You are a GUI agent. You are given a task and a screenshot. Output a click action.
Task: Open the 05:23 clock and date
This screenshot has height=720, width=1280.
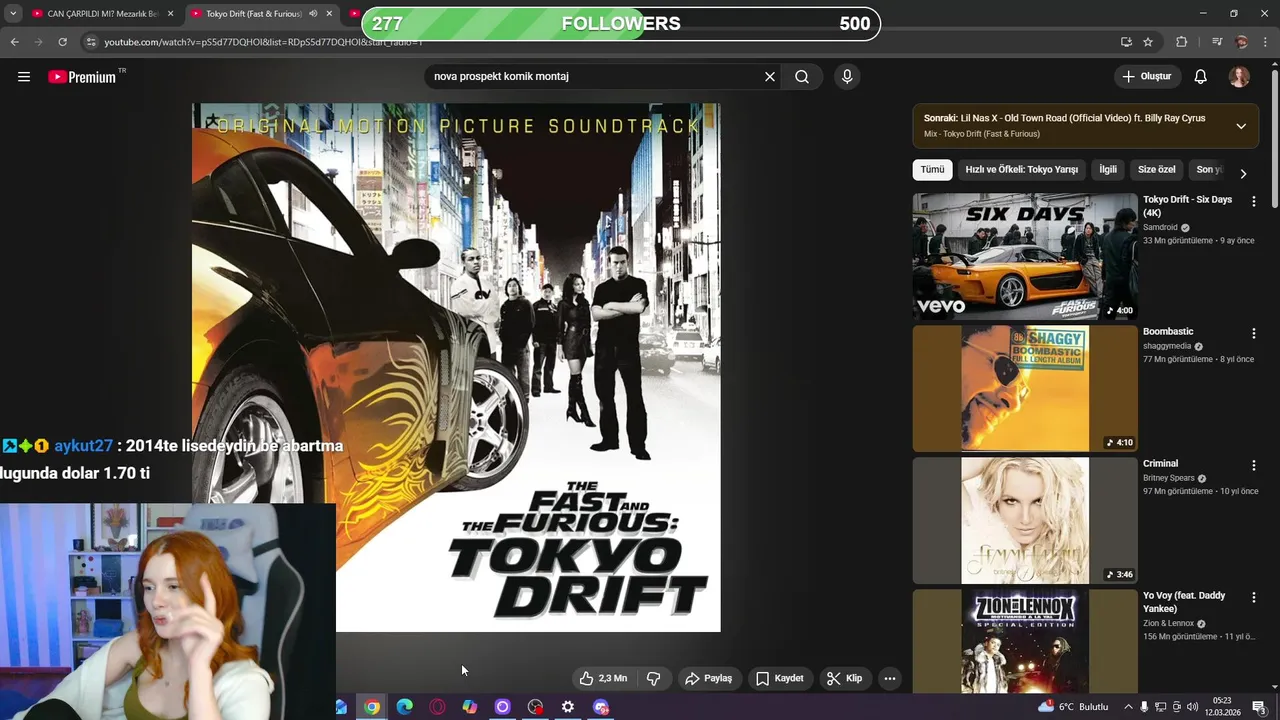(x=1222, y=707)
